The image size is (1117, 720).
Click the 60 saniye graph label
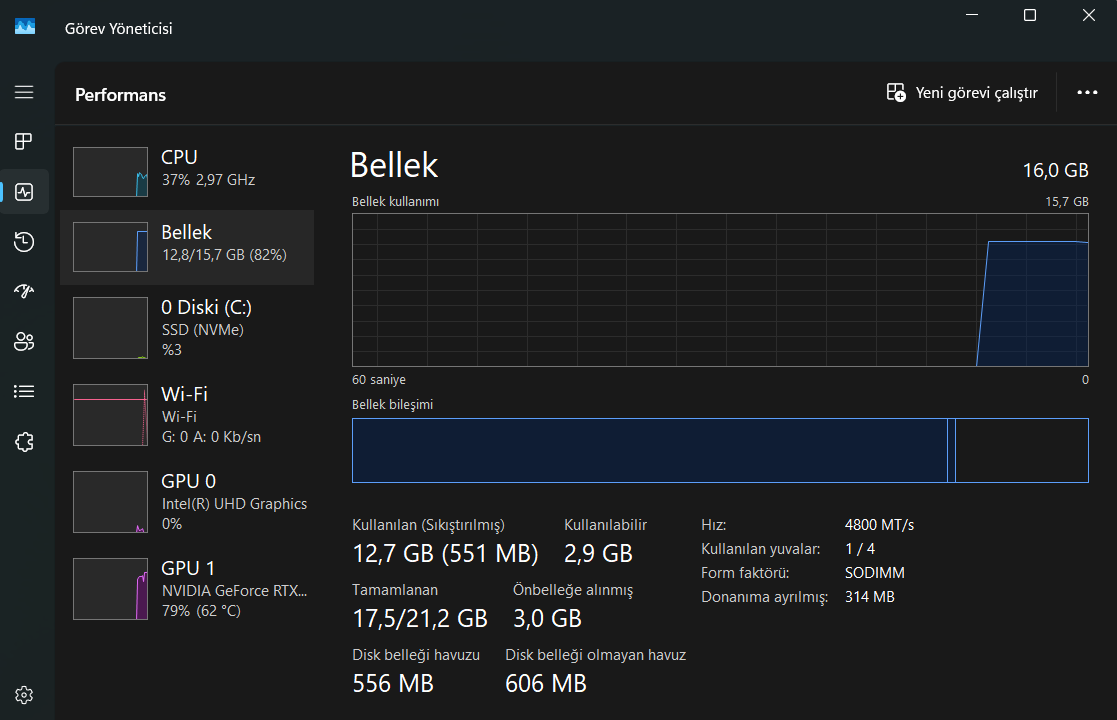(379, 380)
